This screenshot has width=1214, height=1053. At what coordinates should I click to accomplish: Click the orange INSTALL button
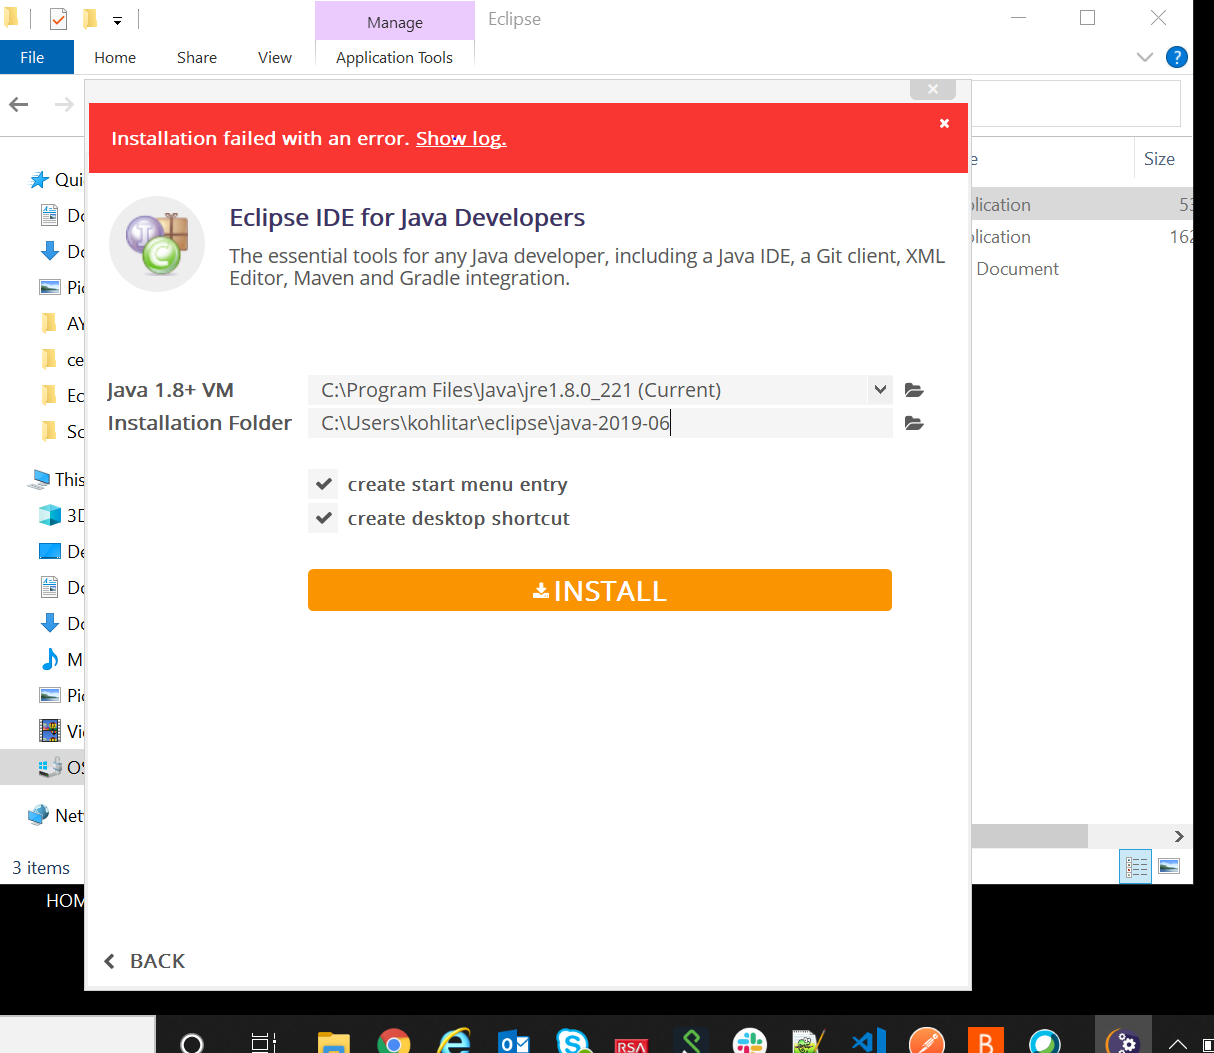coord(600,590)
